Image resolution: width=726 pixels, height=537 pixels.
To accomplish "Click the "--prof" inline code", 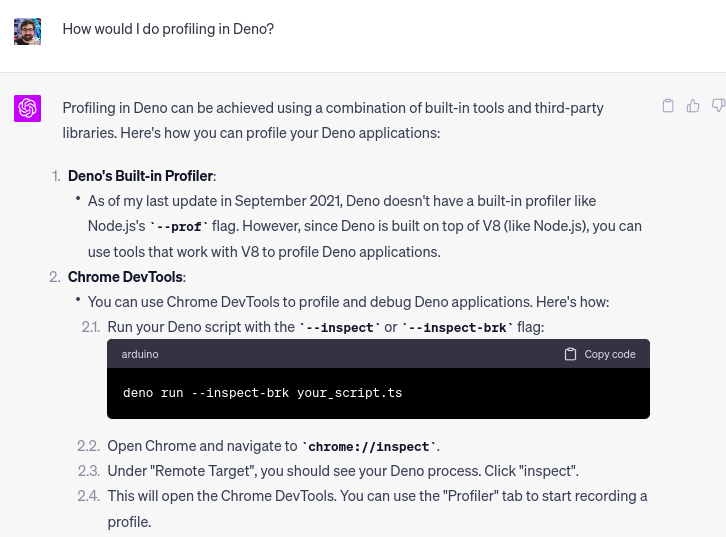I will point(179,227).
